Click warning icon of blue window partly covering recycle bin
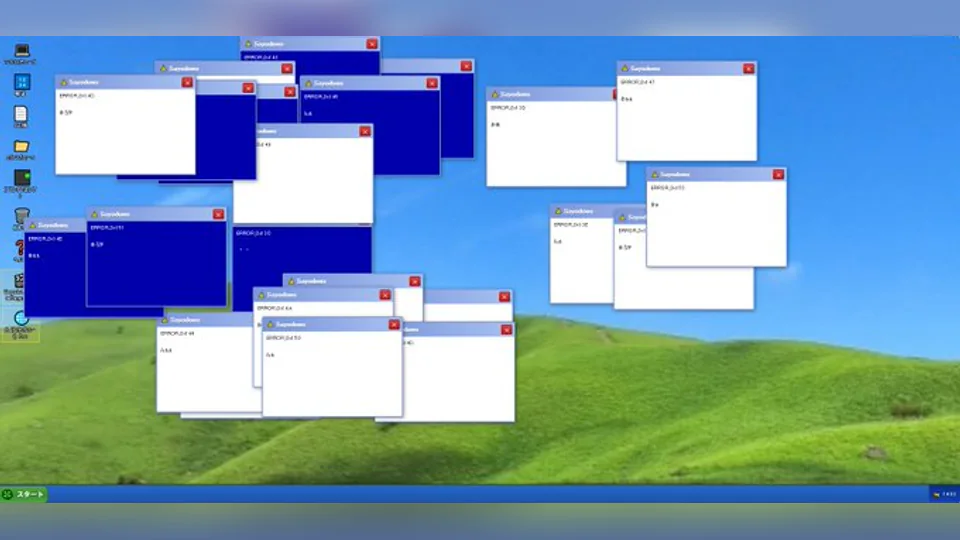This screenshot has height=540, width=960. 32,225
